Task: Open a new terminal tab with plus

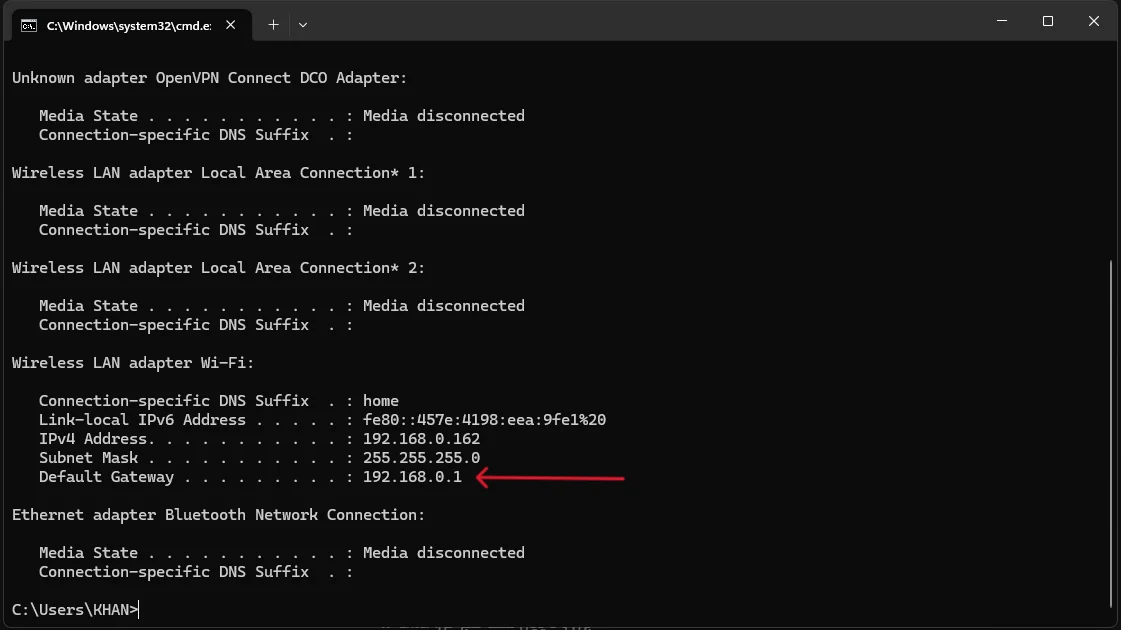Action: pos(273,25)
